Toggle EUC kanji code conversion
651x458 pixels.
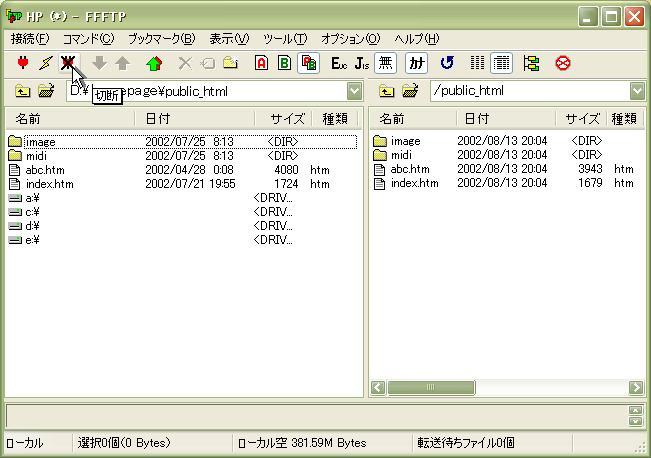coord(338,63)
